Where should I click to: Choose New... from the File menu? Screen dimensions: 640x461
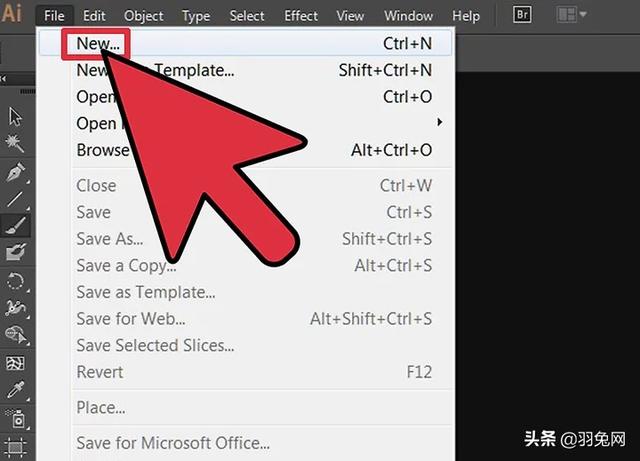click(246, 43)
